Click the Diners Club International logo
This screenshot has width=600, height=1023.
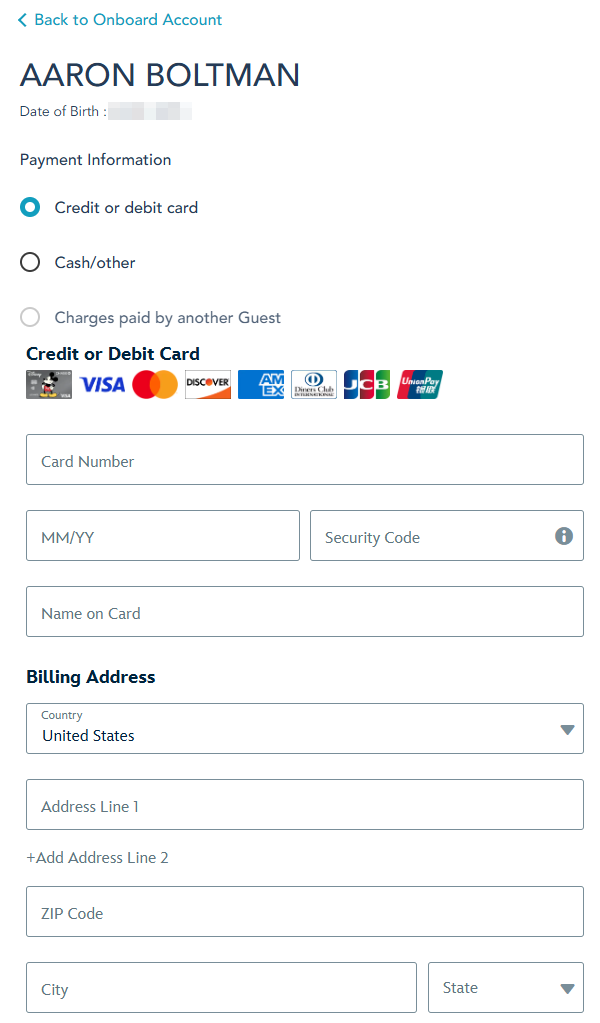(314, 385)
